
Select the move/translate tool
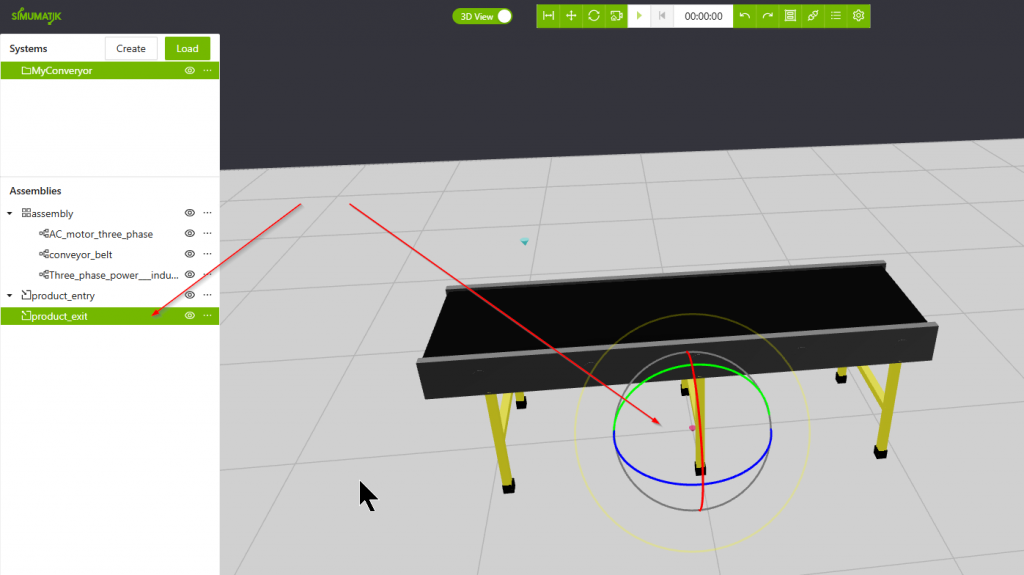[x=571, y=16]
